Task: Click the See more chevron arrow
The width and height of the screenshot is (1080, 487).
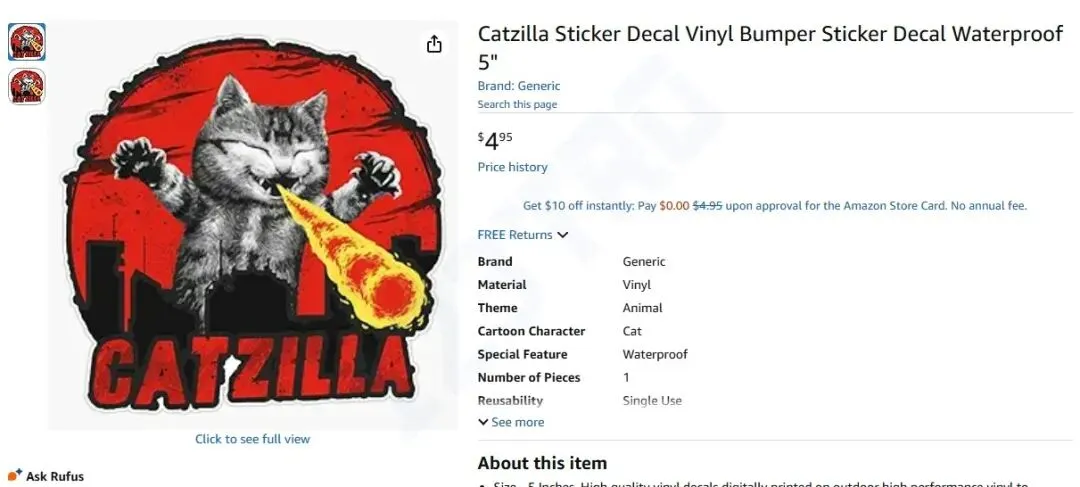Action: [483, 422]
